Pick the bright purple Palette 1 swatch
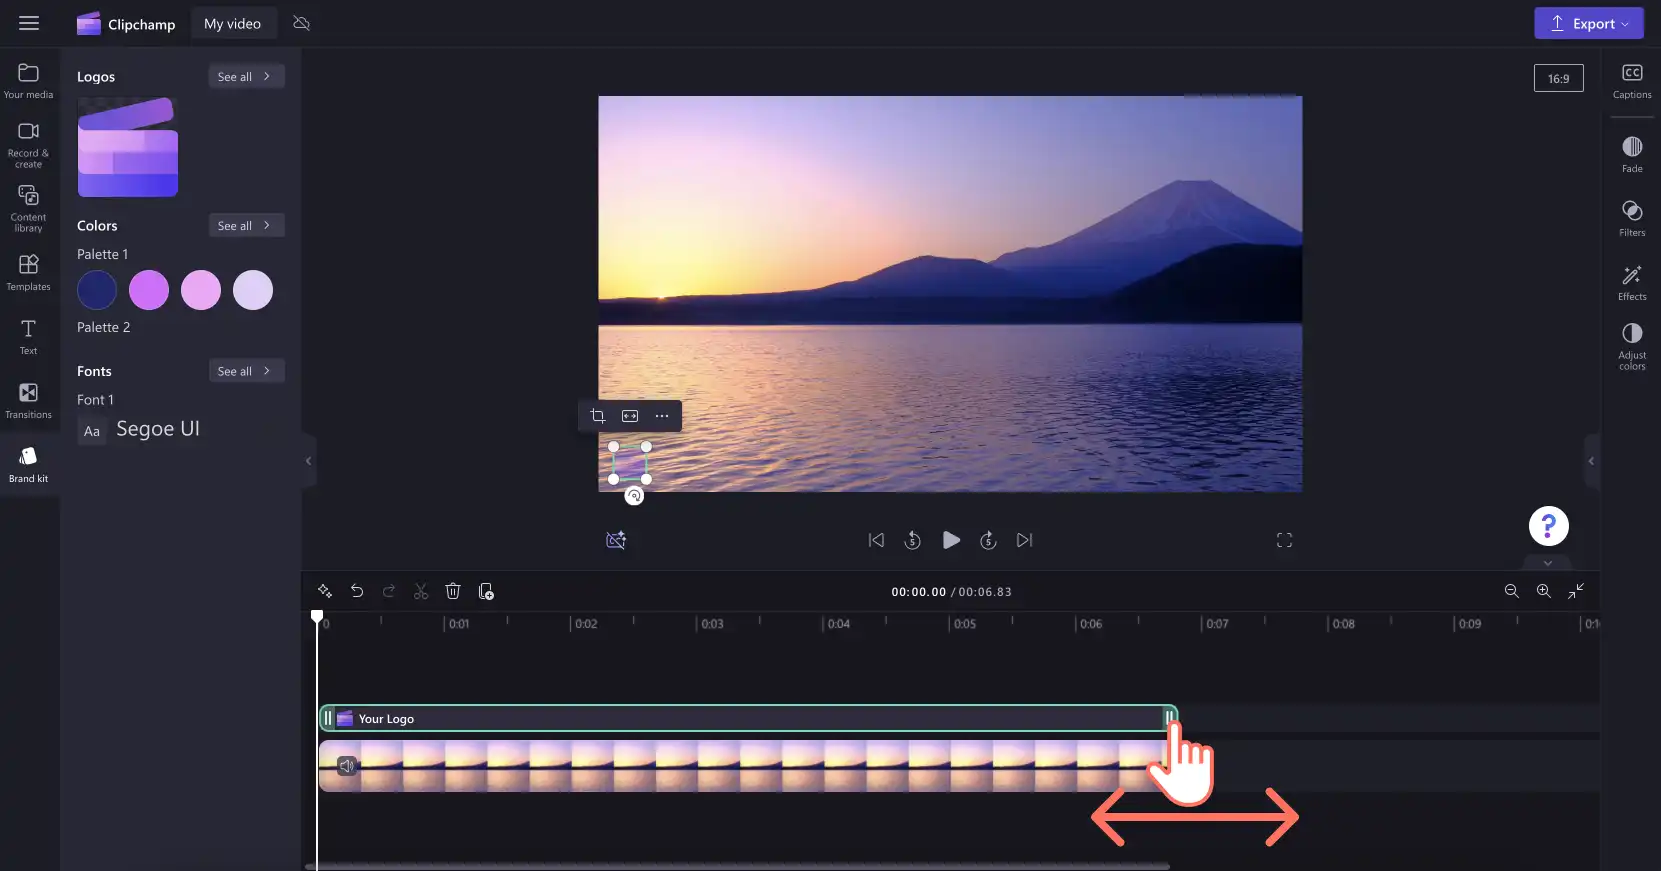The height and width of the screenshot is (871, 1661). (x=149, y=290)
